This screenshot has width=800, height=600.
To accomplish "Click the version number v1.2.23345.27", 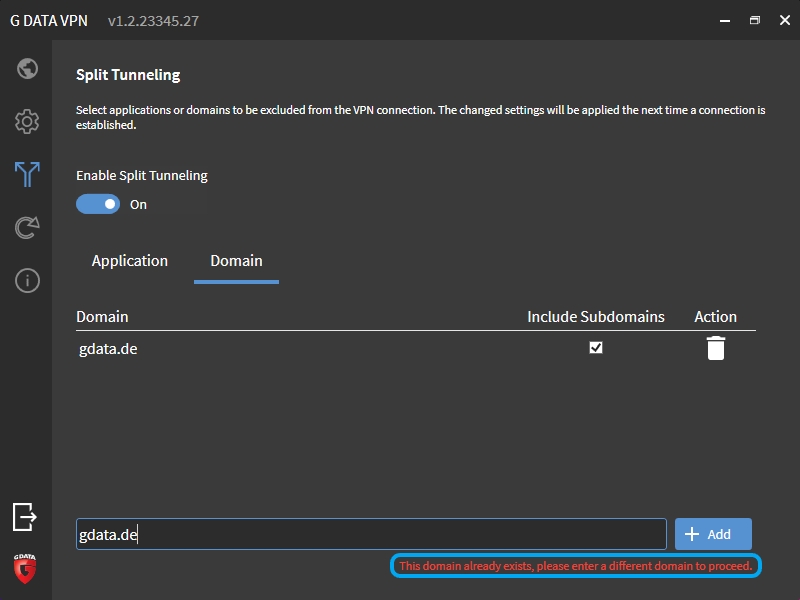I will coord(153,21).
